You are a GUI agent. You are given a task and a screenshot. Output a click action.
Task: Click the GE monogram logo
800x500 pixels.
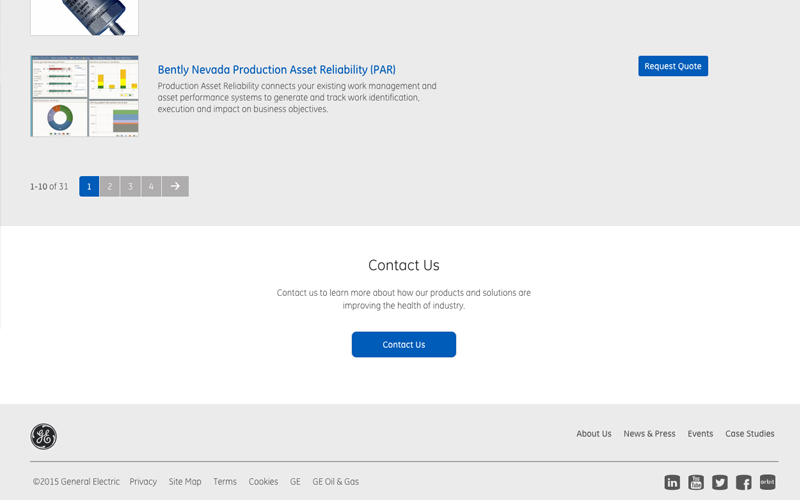[43, 436]
